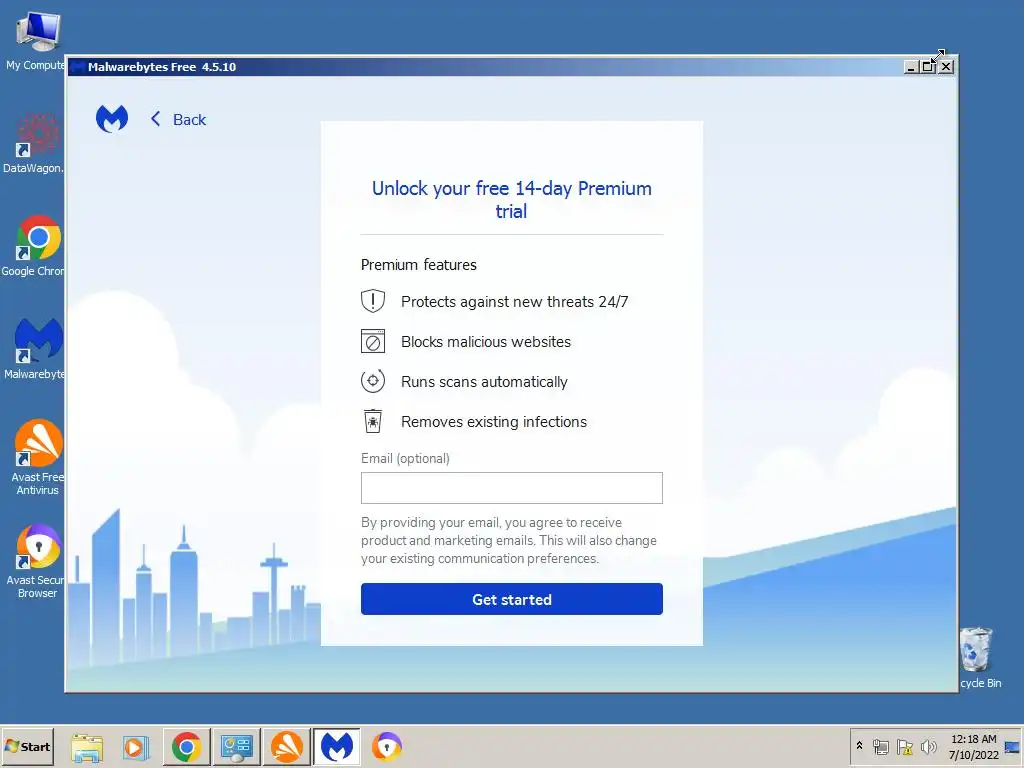
Task: Focus the Email (optional) input field
Action: pyautogui.click(x=512, y=488)
